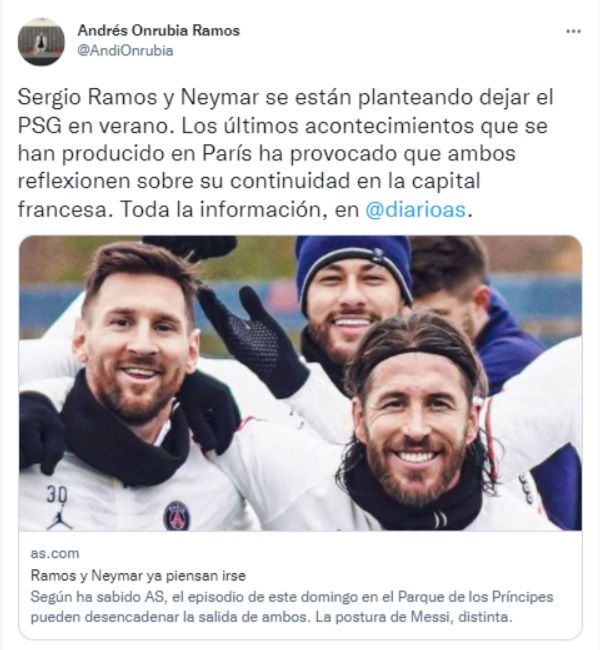Follow the @diarioas mention link

point(416,209)
